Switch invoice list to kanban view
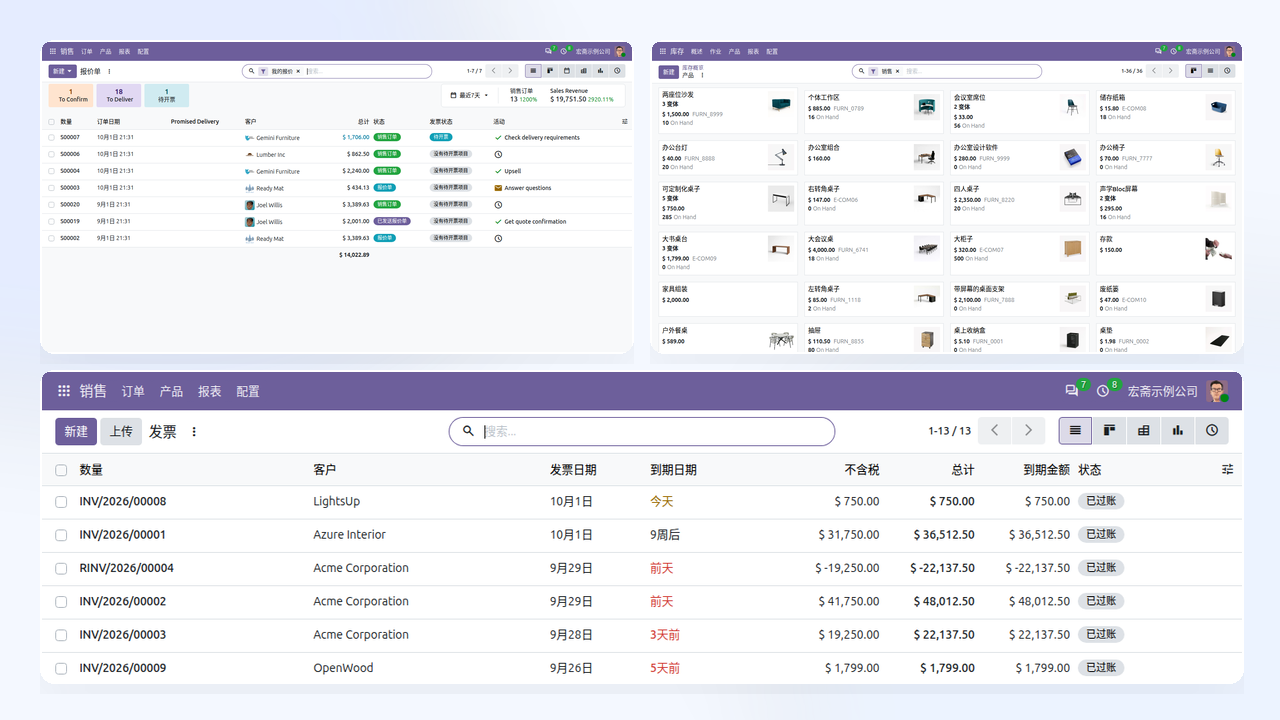This screenshot has height=720, width=1280. point(1110,430)
